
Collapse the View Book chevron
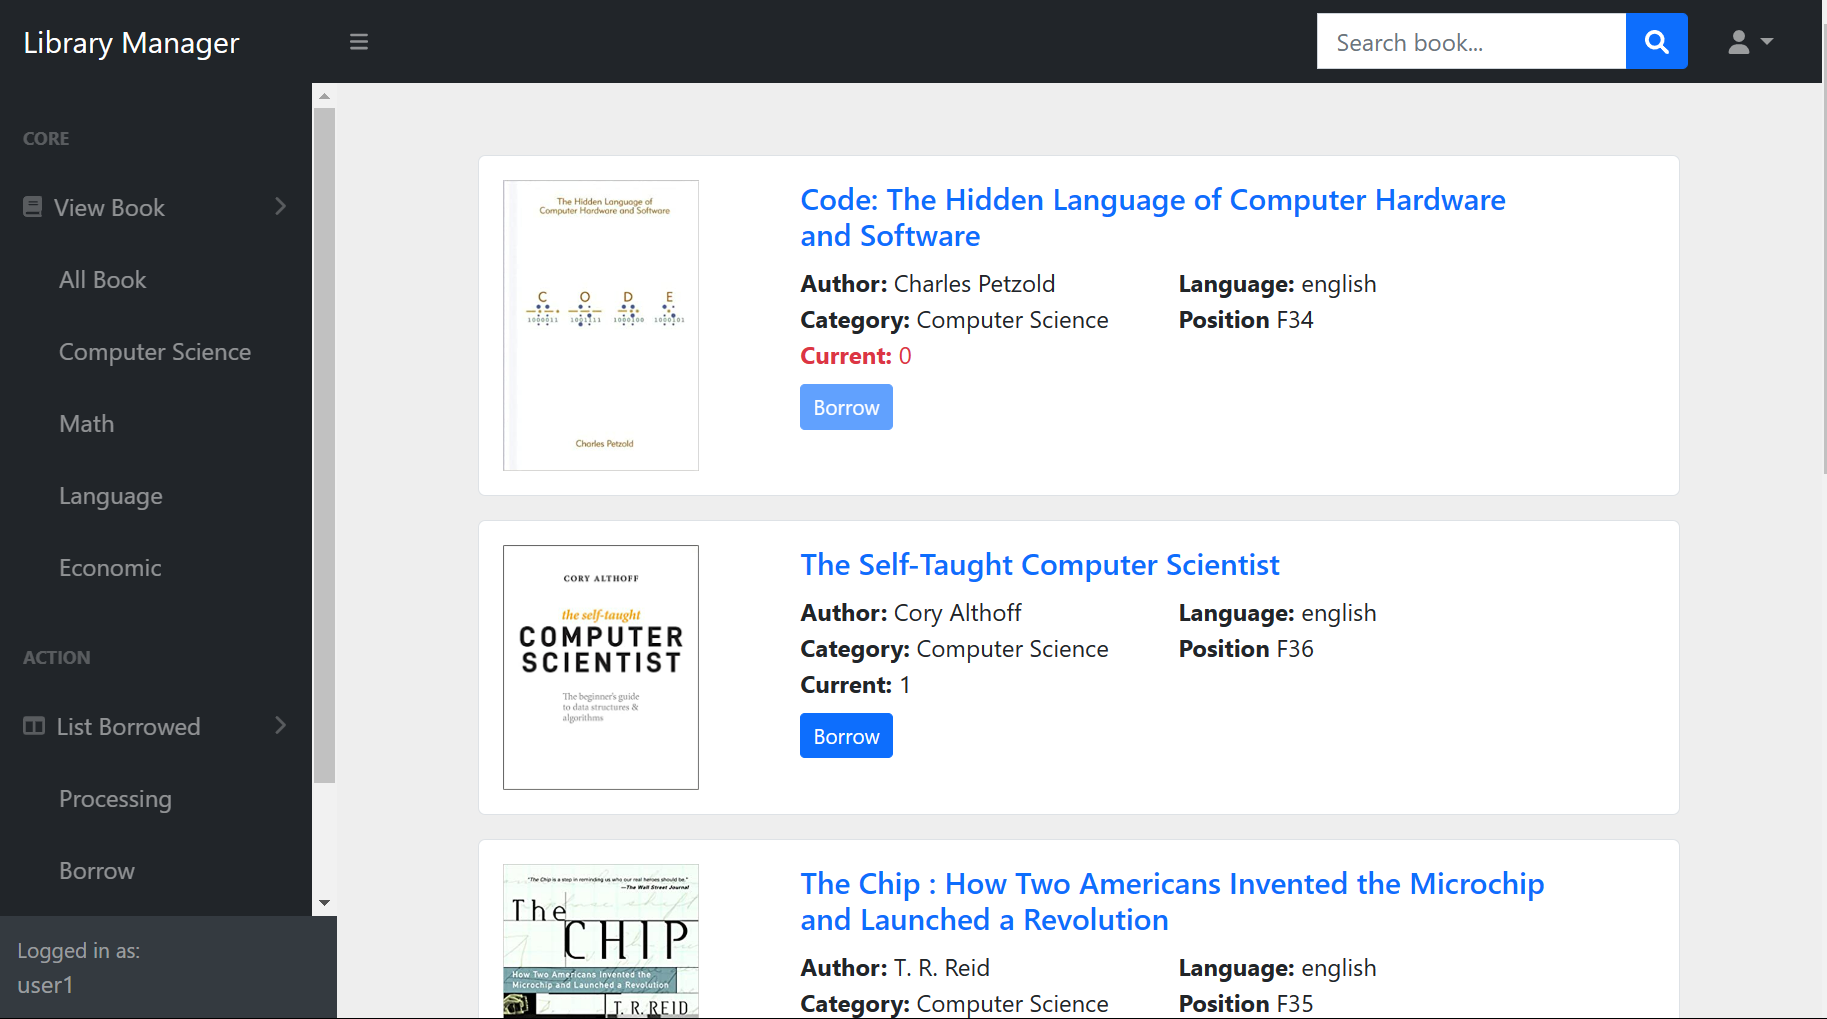(281, 207)
